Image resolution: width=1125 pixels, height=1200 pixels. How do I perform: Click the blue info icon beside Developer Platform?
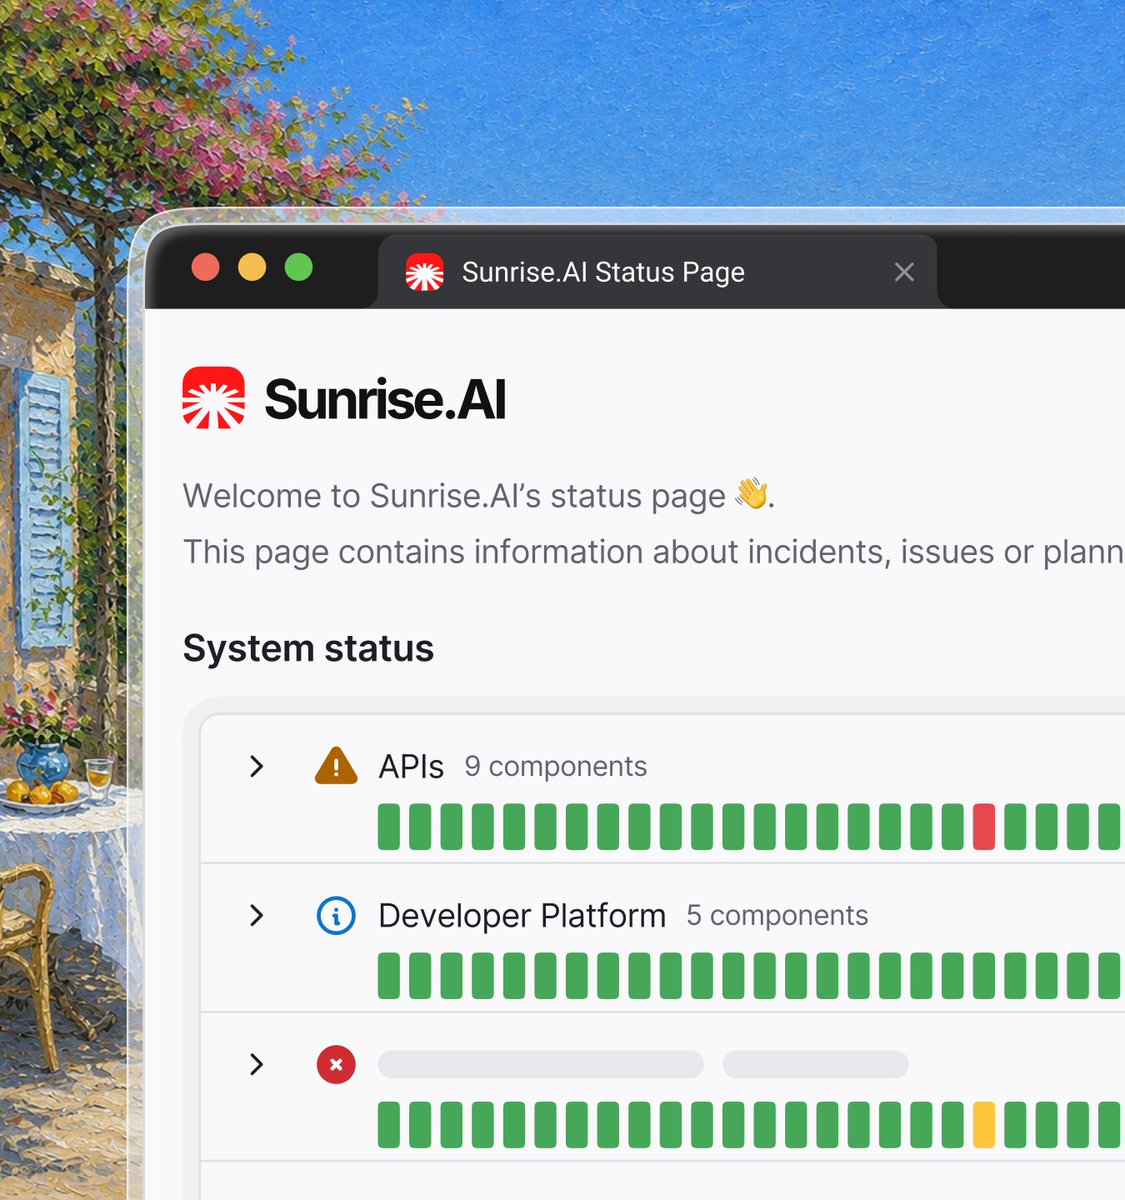tap(336, 915)
